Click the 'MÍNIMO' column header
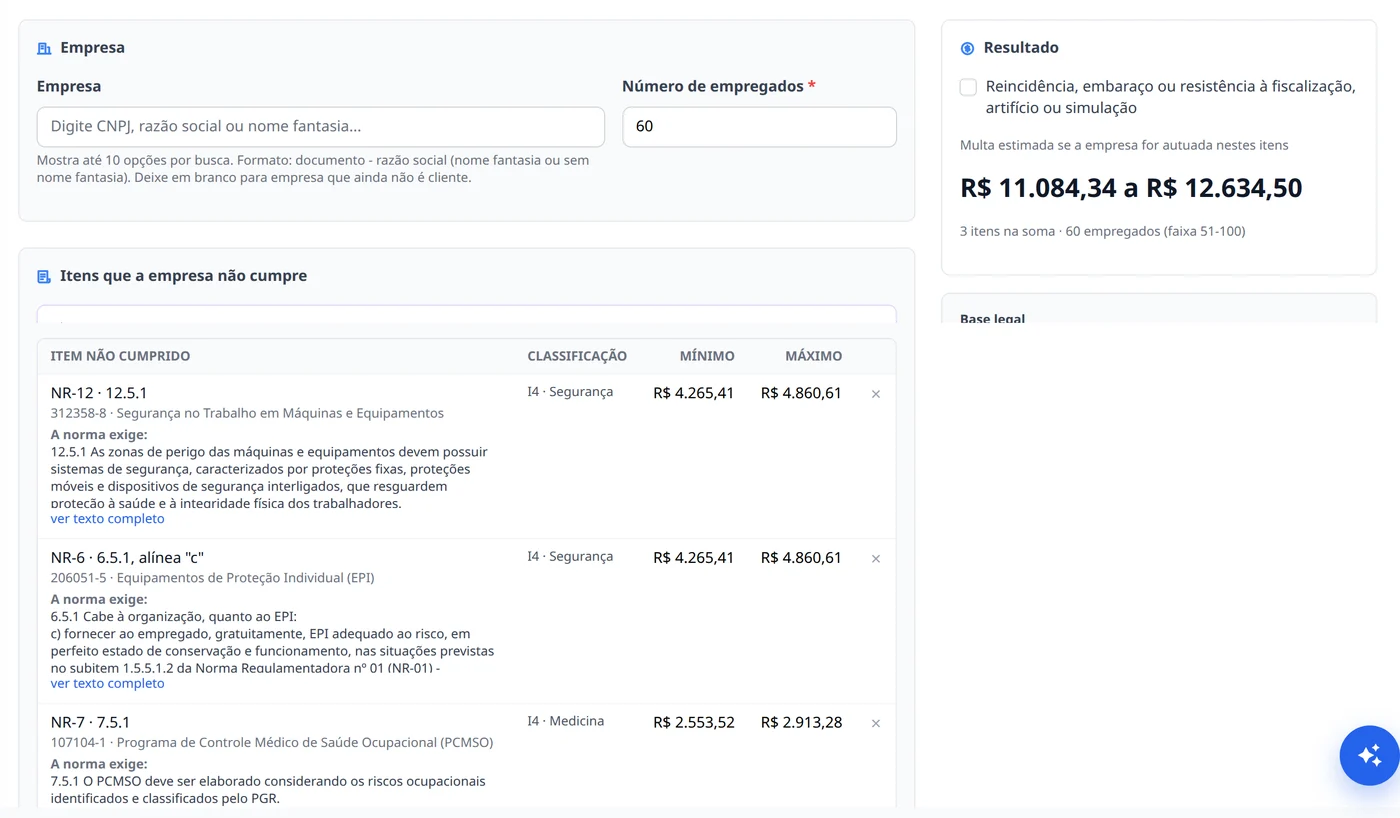This screenshot has width=1400, height=818. [707, 356]
